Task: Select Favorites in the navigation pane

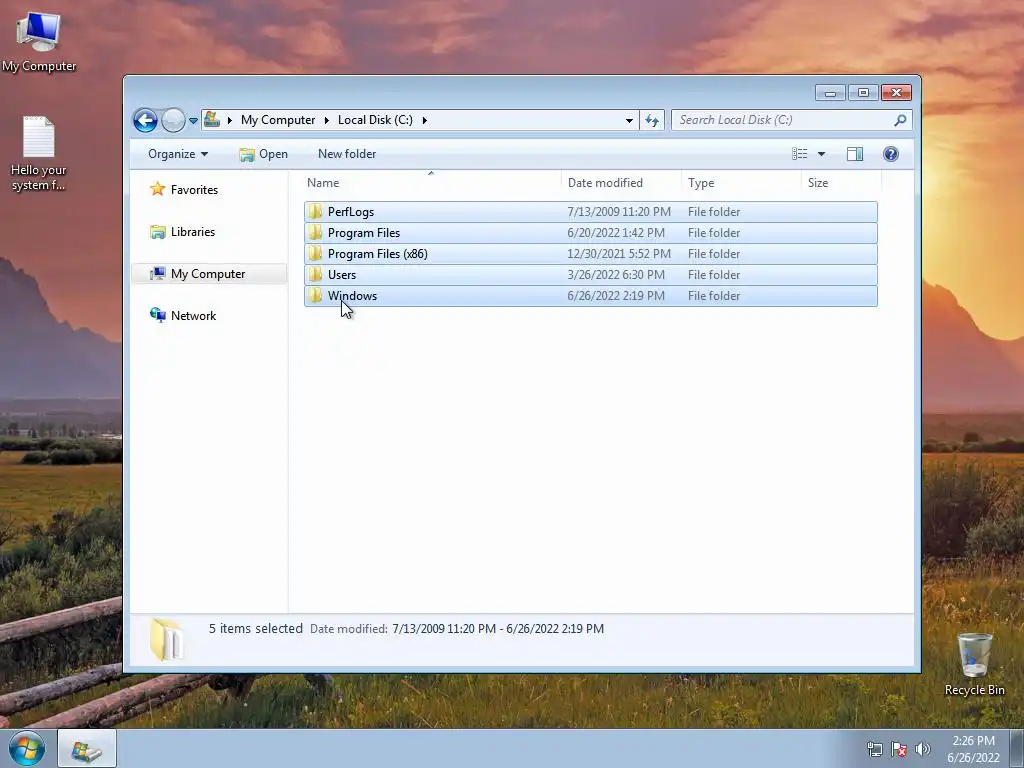Action: coord(194,190)
